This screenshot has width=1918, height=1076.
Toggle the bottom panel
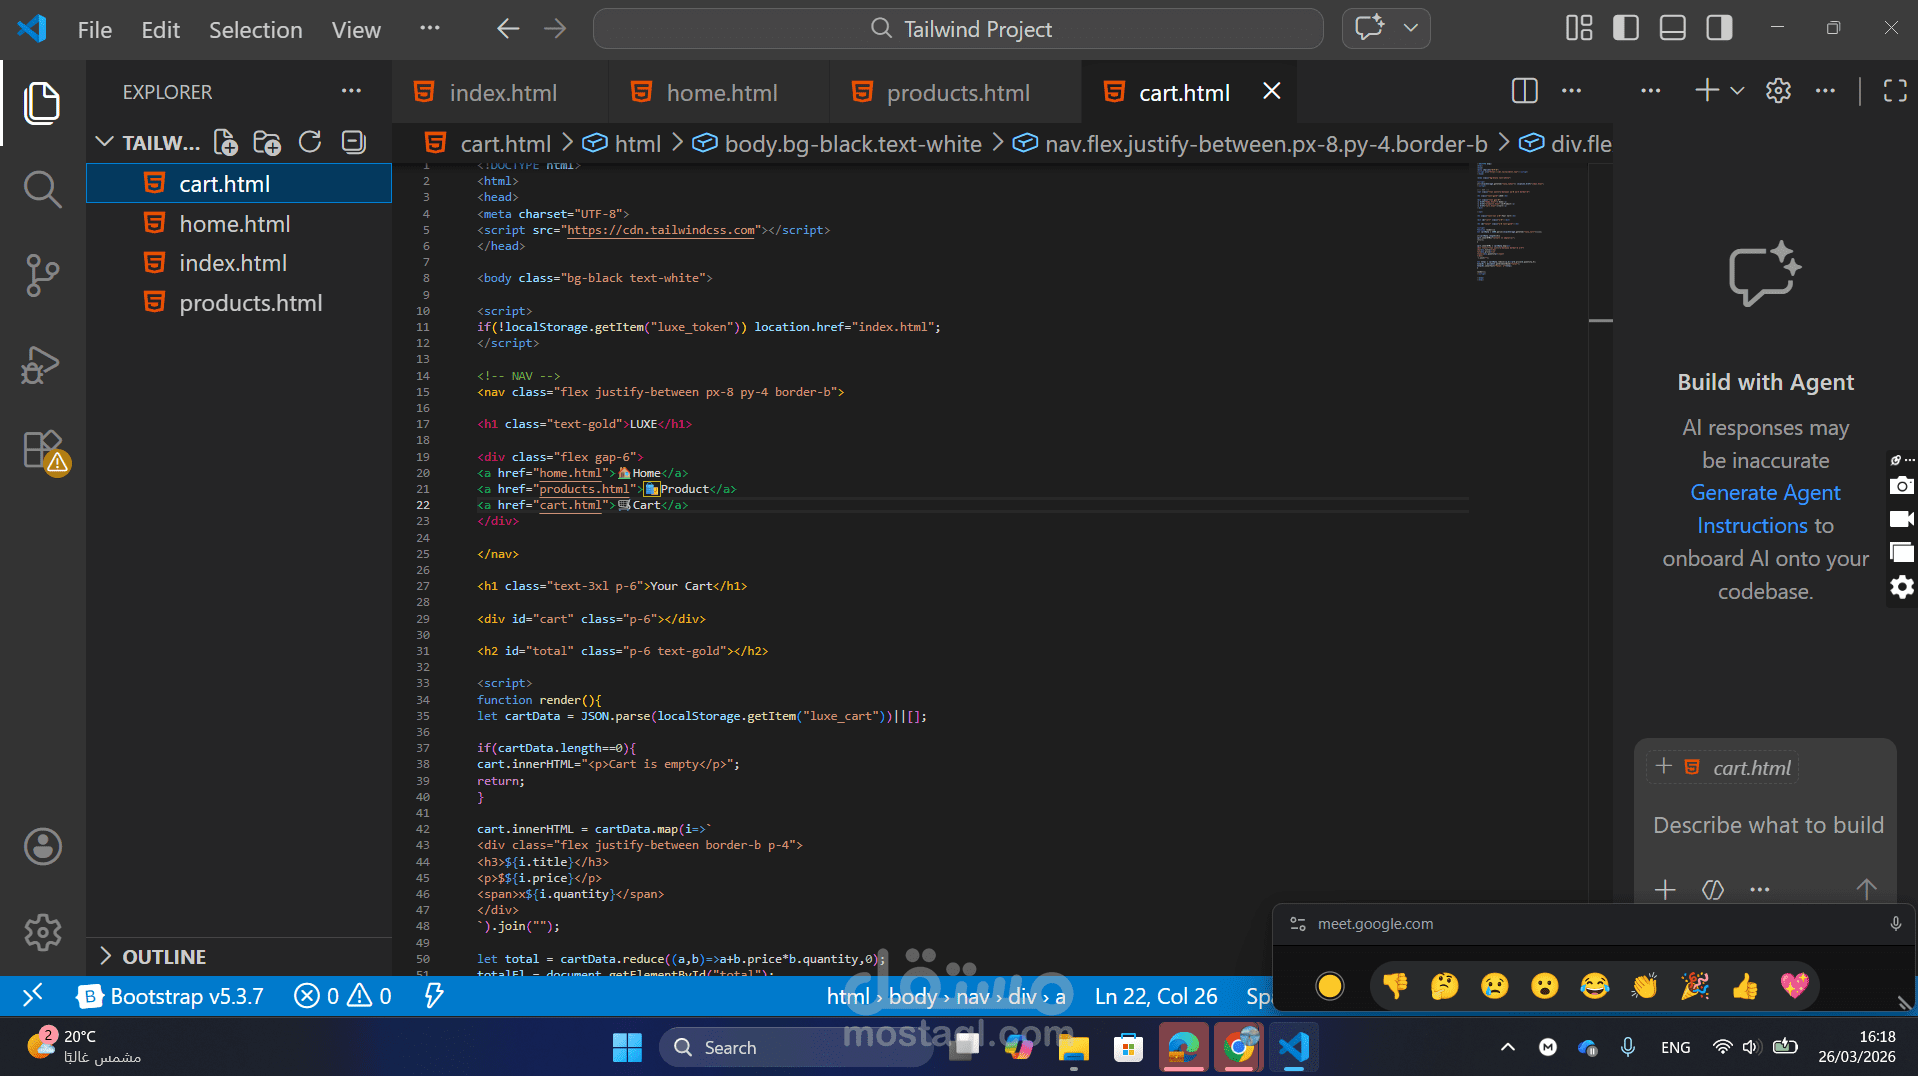tap(1673, 28)
